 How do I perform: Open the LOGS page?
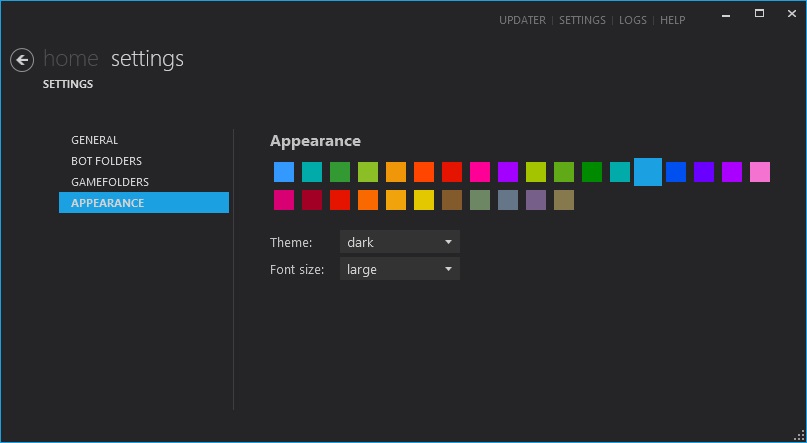[x=633, y=20]
